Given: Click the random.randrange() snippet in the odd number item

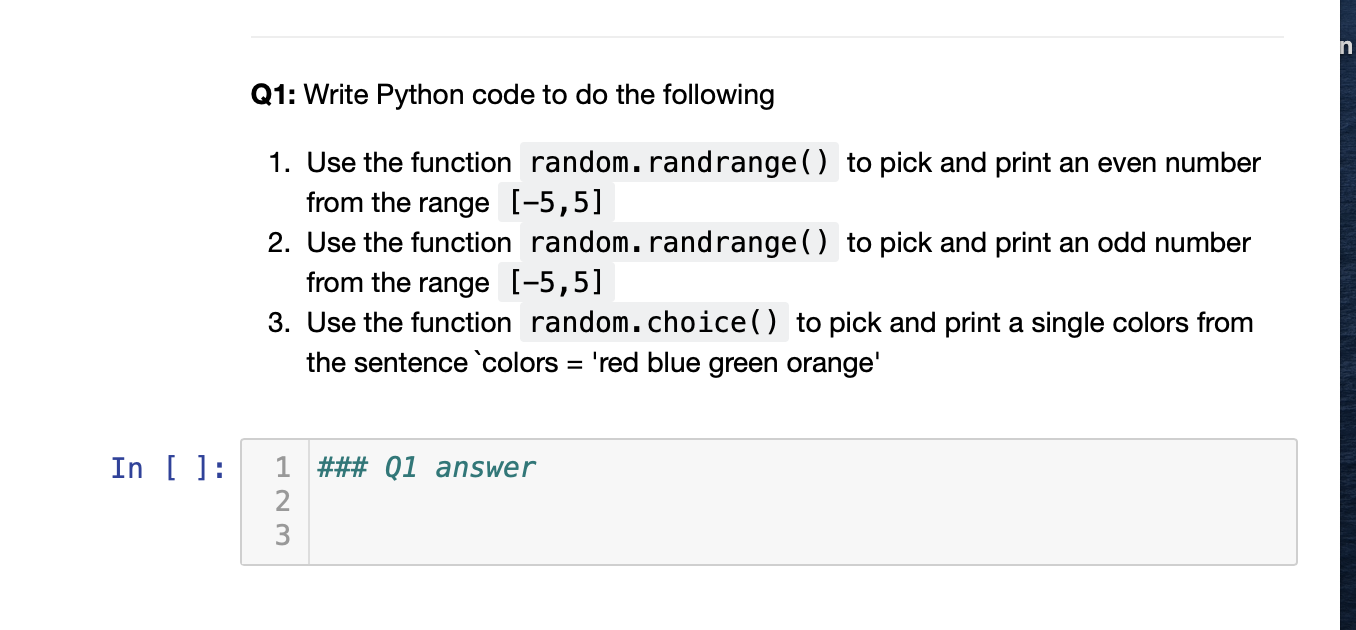Looking at the screenshot, I should [x=679, y=242].
